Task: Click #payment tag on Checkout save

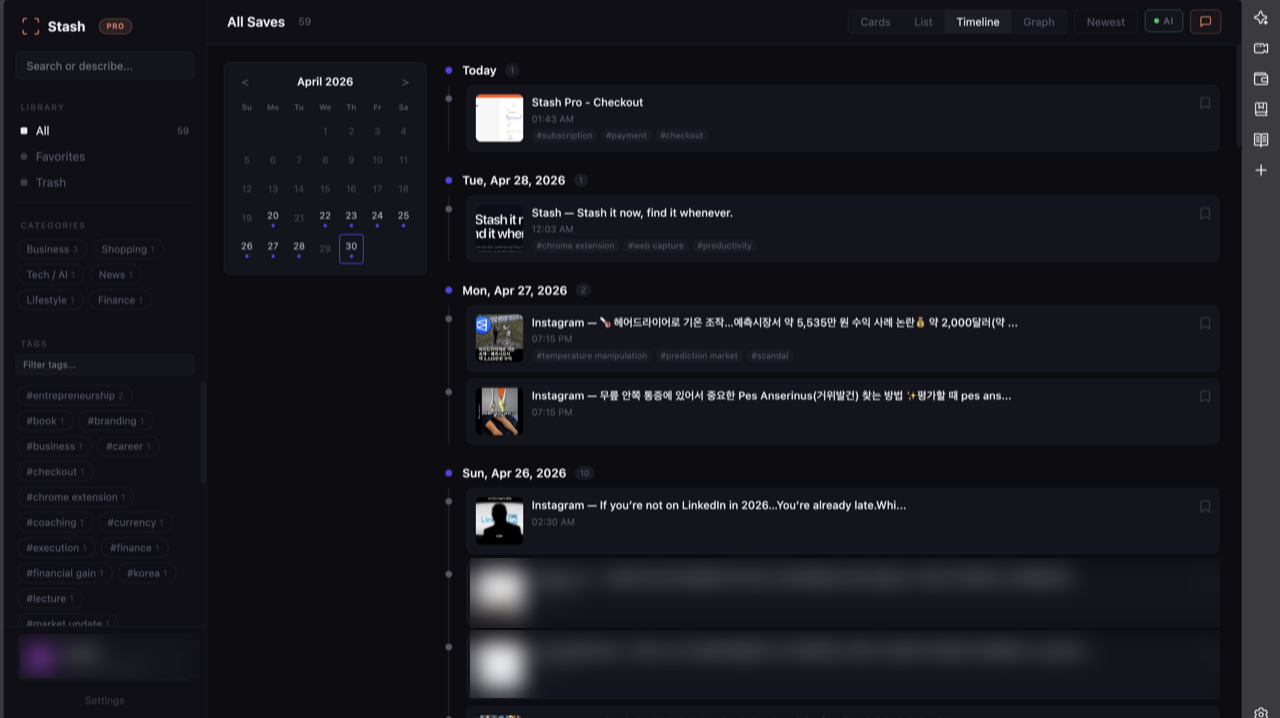Action: (x=626, y=135)
